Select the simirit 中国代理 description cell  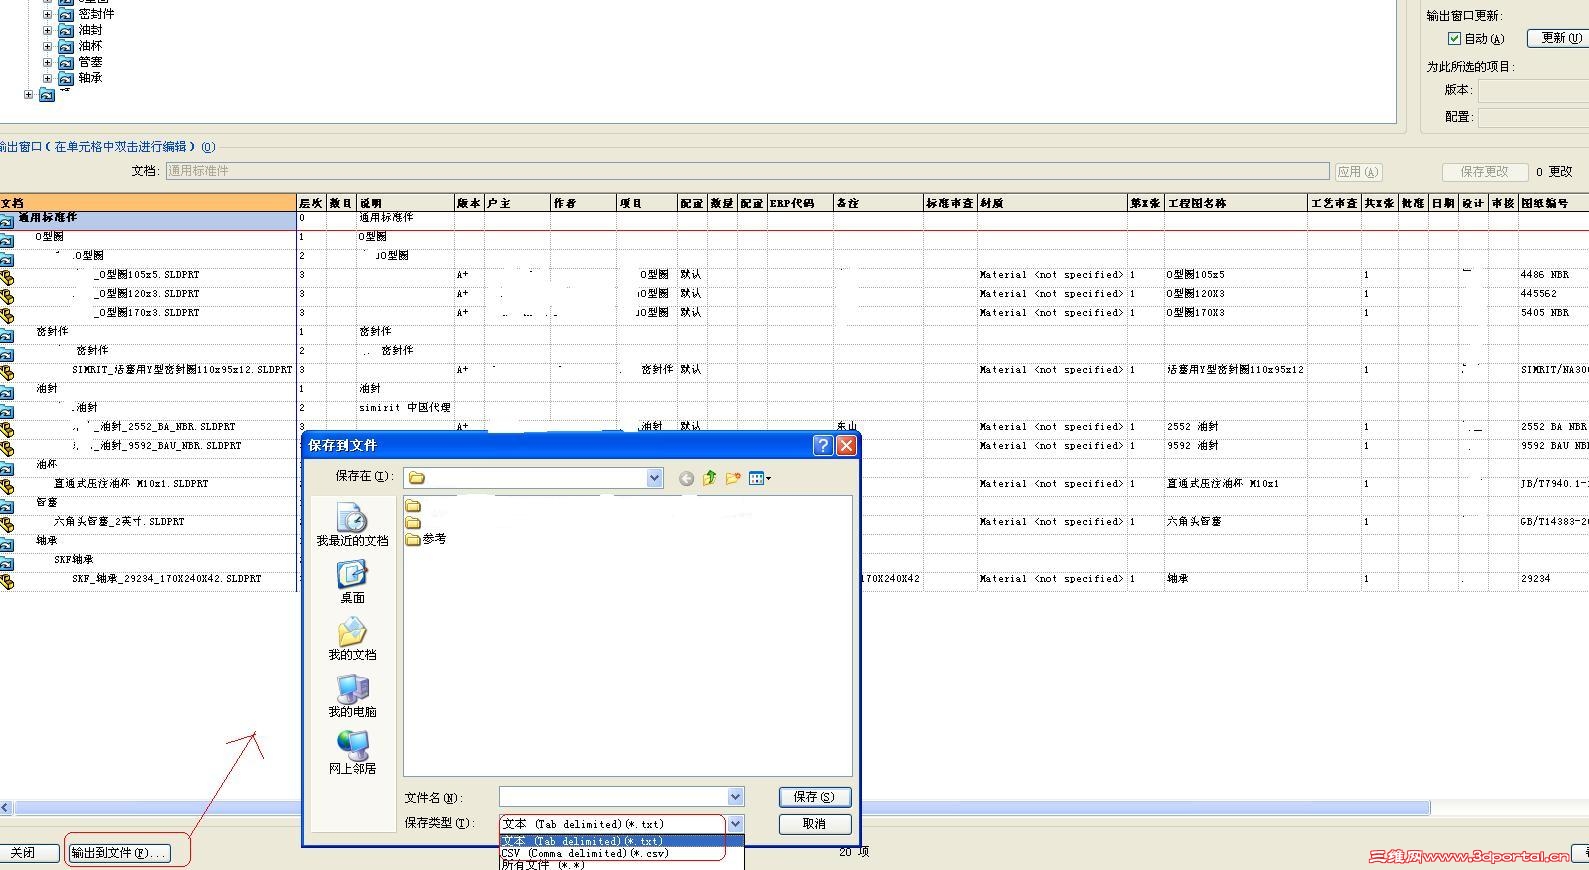pyautogui.click(x=405, y=408)
